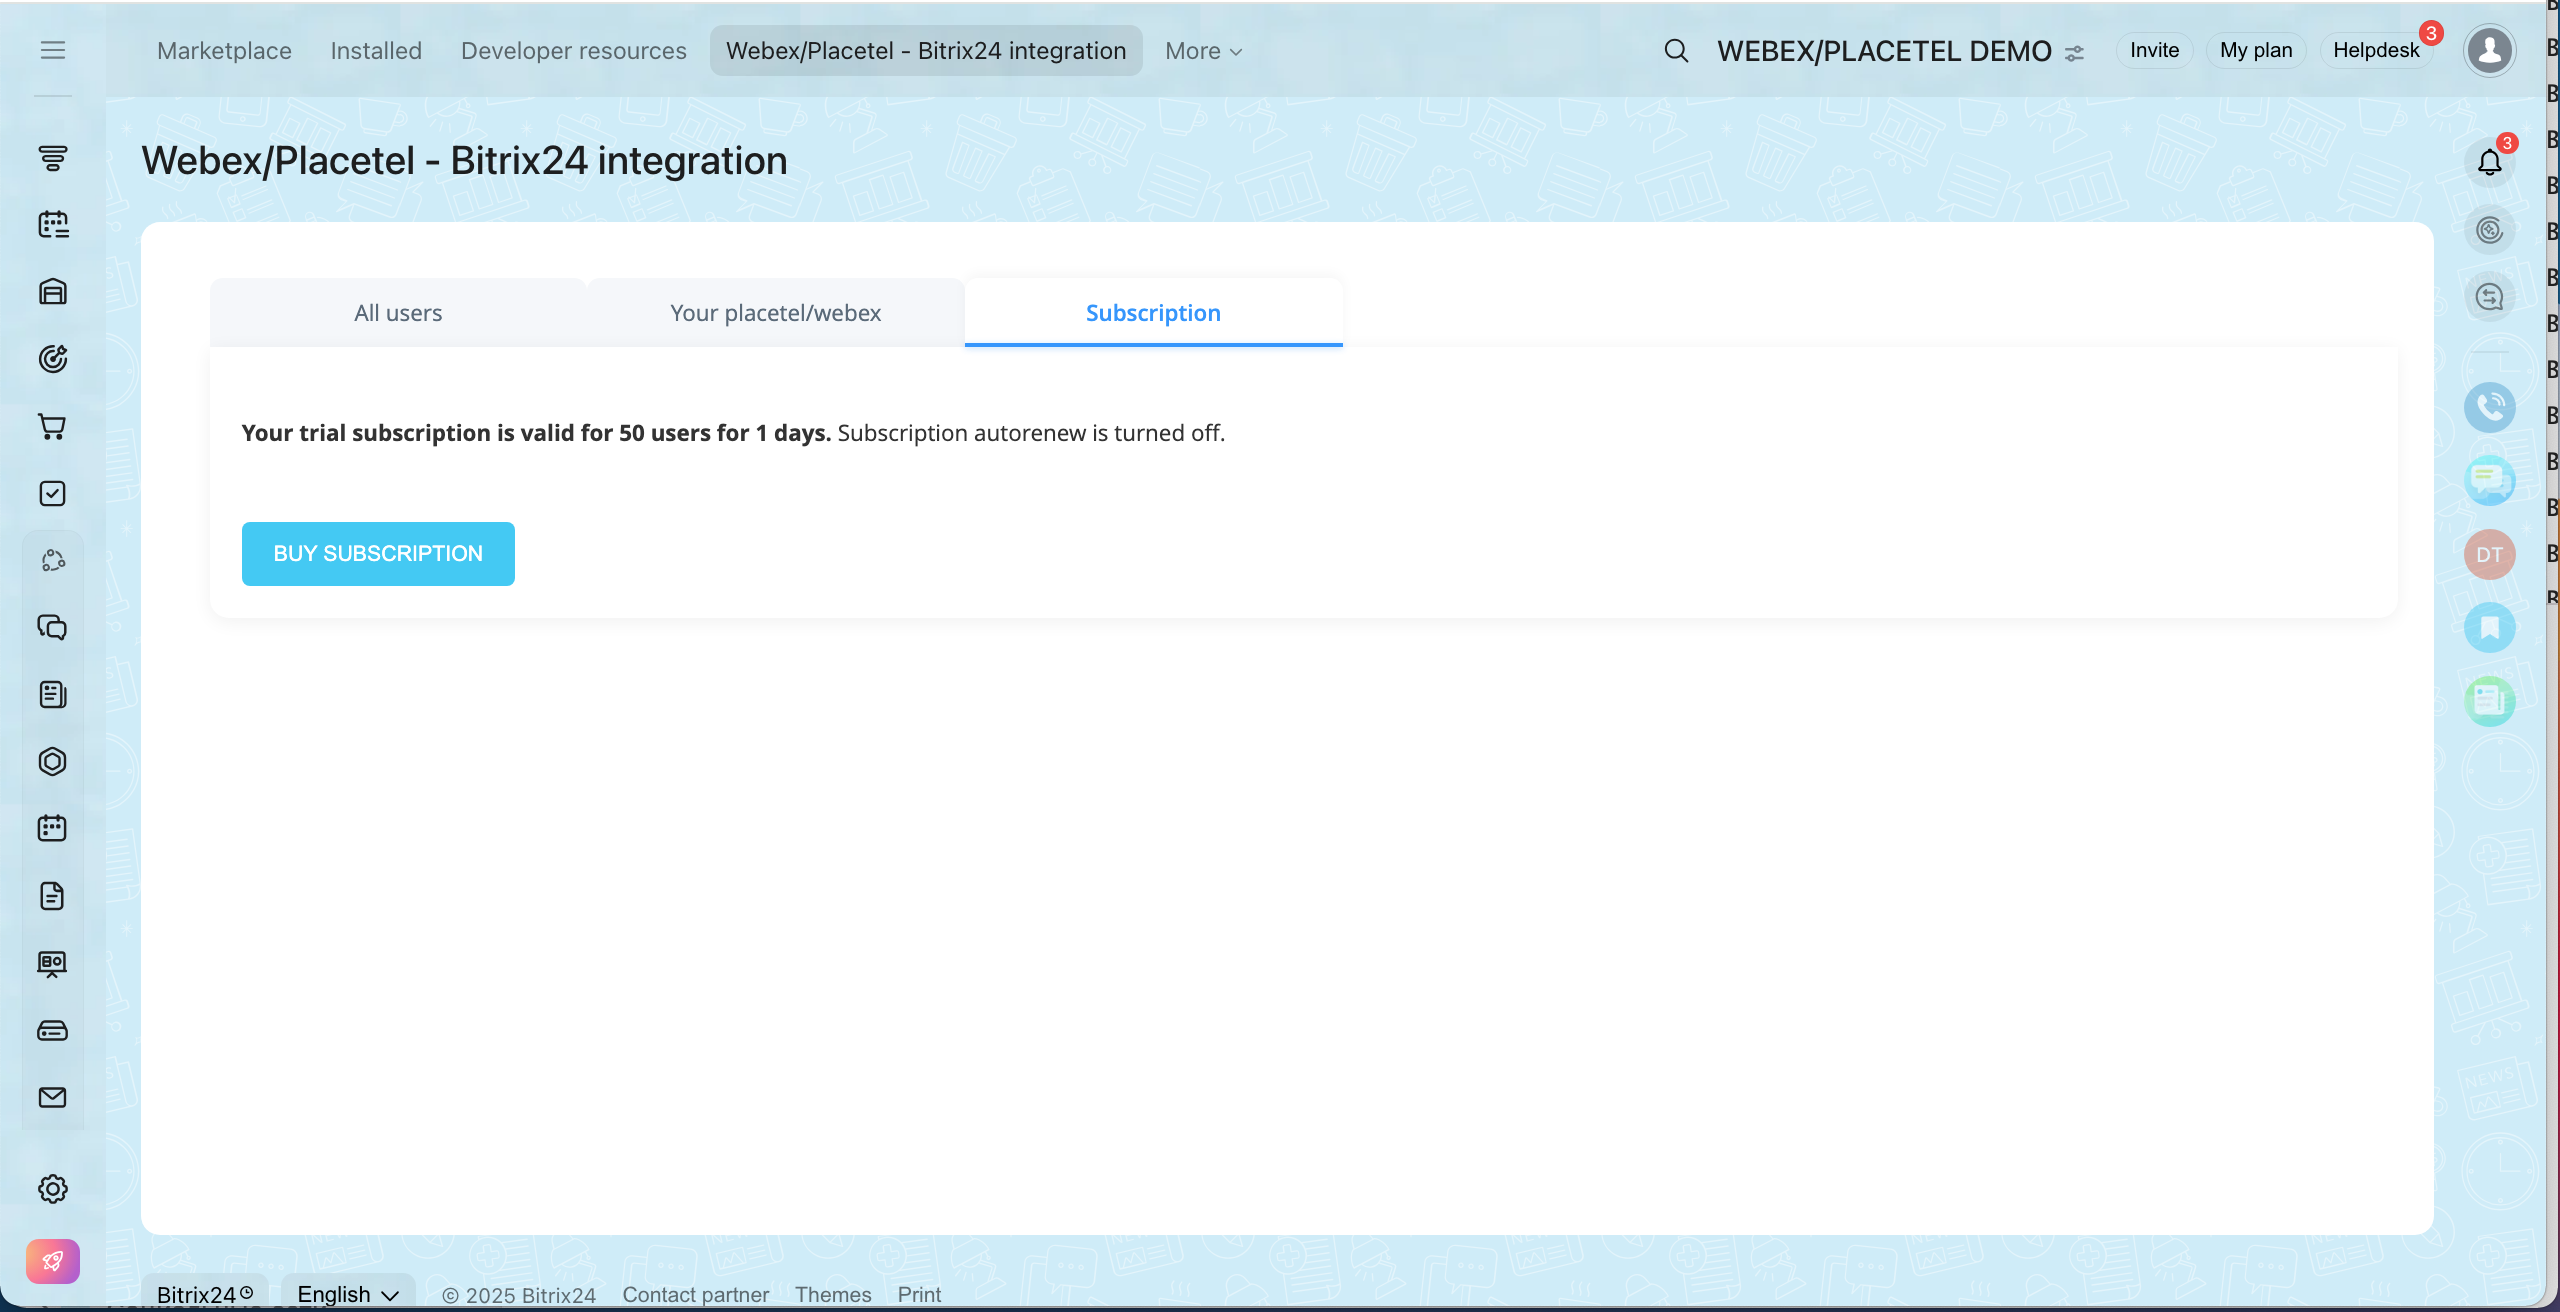Image resolution: width=2560 pixels, height=1312 pixels.
Task: Expand the More dropdown in top menu
Action: coord(1203,51)
